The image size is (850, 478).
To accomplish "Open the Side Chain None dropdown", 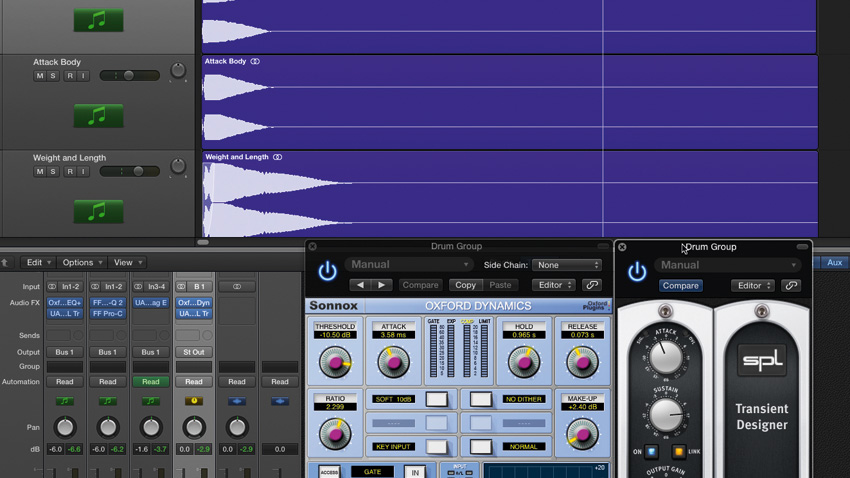I will click(567, 265).
